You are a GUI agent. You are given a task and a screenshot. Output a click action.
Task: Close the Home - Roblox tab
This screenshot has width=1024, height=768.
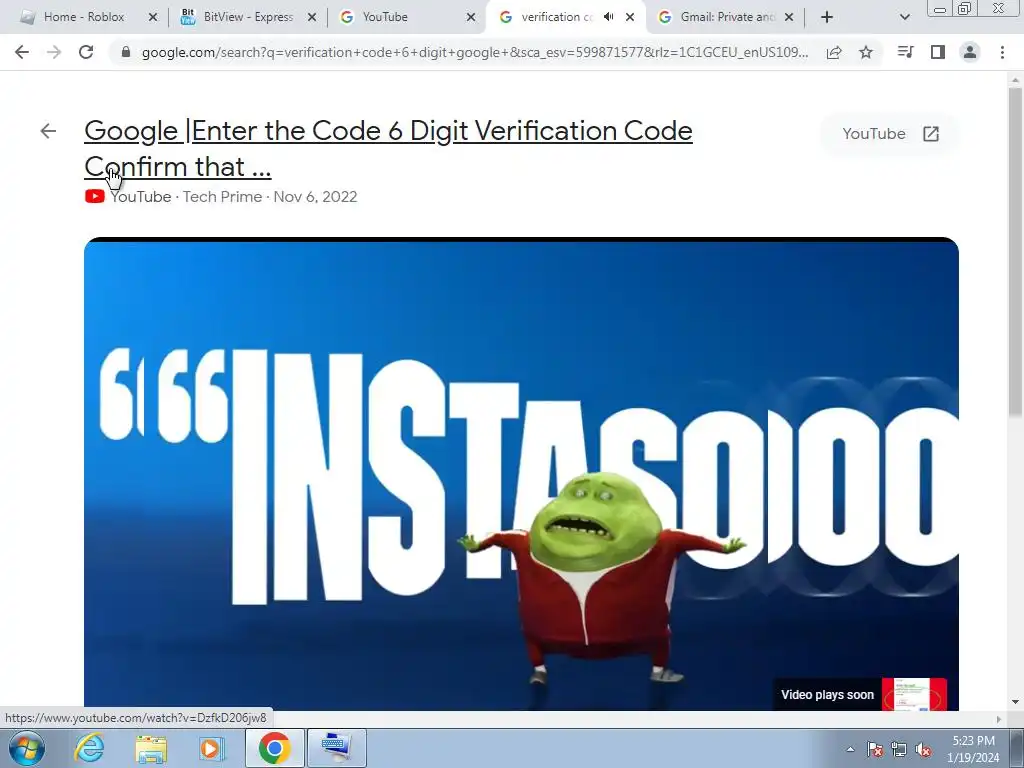(153, 17)
